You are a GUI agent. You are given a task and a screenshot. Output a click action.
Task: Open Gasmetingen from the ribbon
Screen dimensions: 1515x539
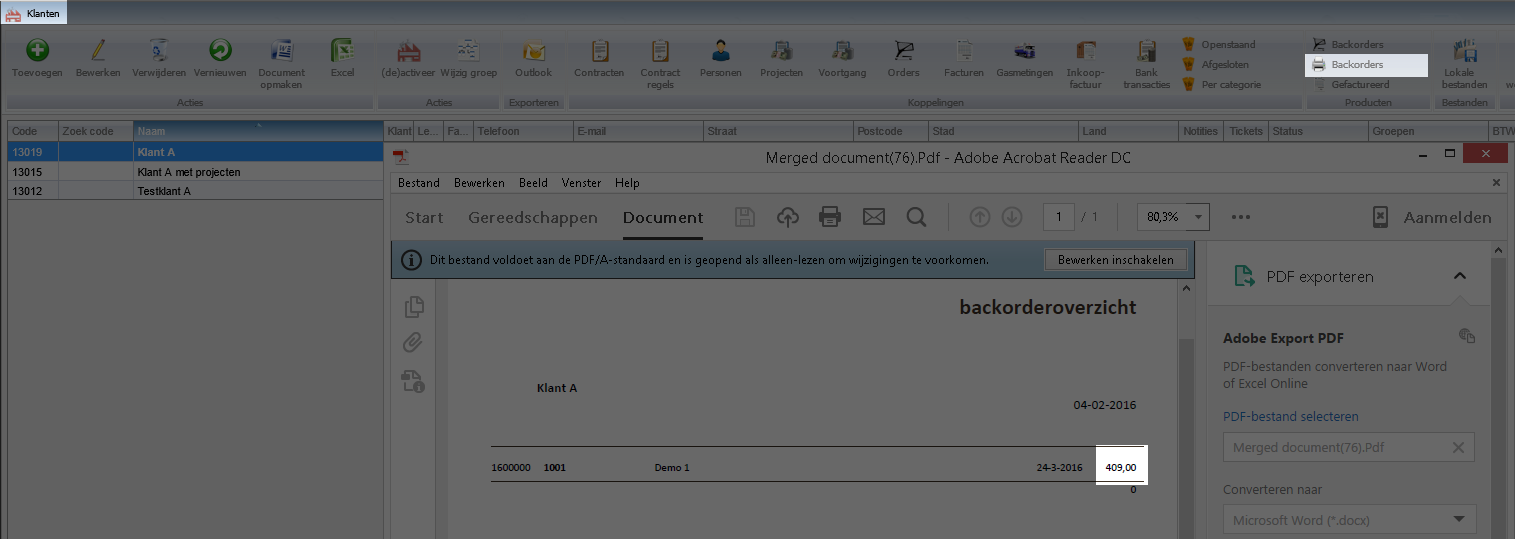click(x=1024, y=52)
